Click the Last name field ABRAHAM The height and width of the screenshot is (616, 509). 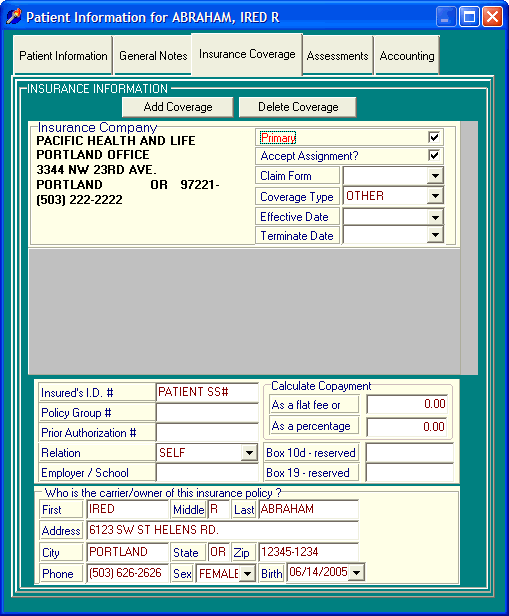coord(308,509)
